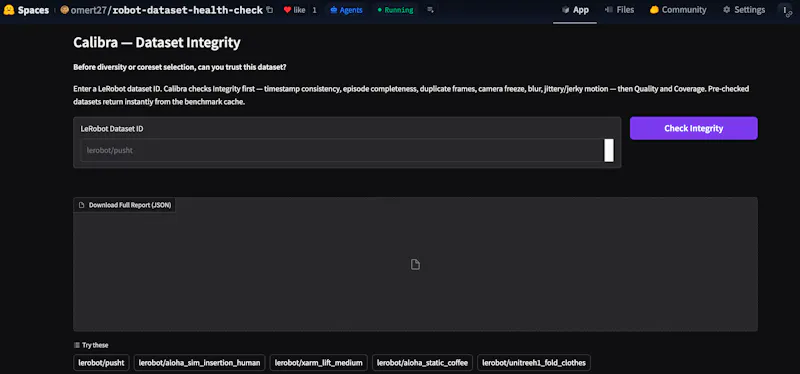Switch to the Files tab
This screenshot has width=800, height=374.
pos(619,10)
